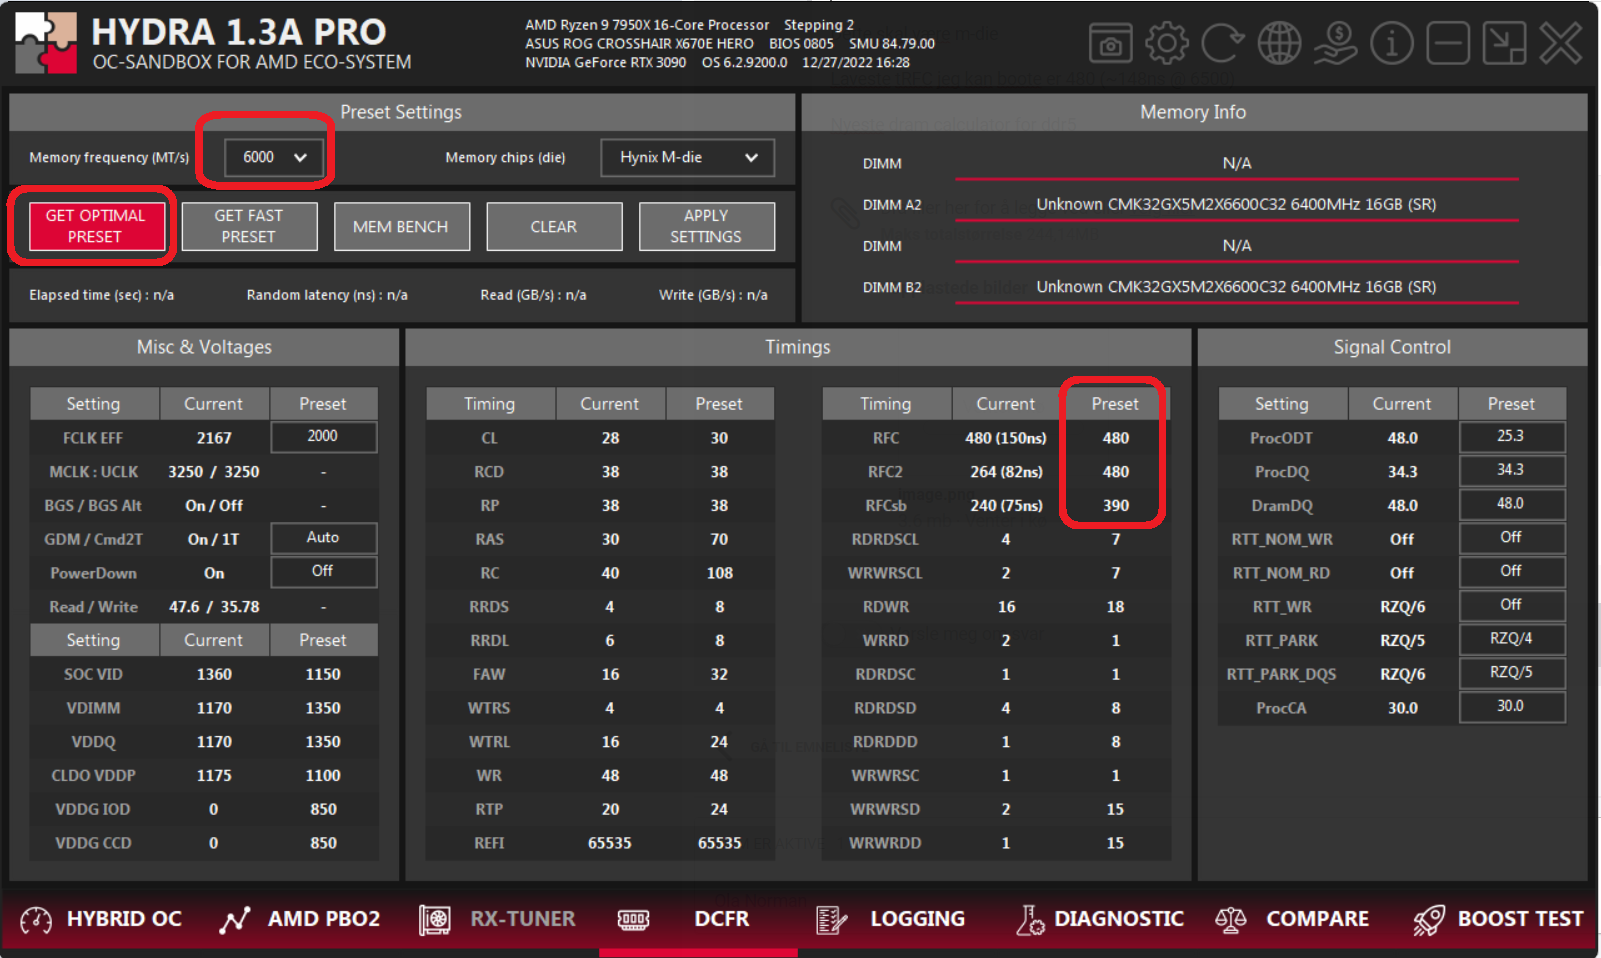
Task: Click the GET OPTIMAL PRESET button
Action: pos(96,226)
